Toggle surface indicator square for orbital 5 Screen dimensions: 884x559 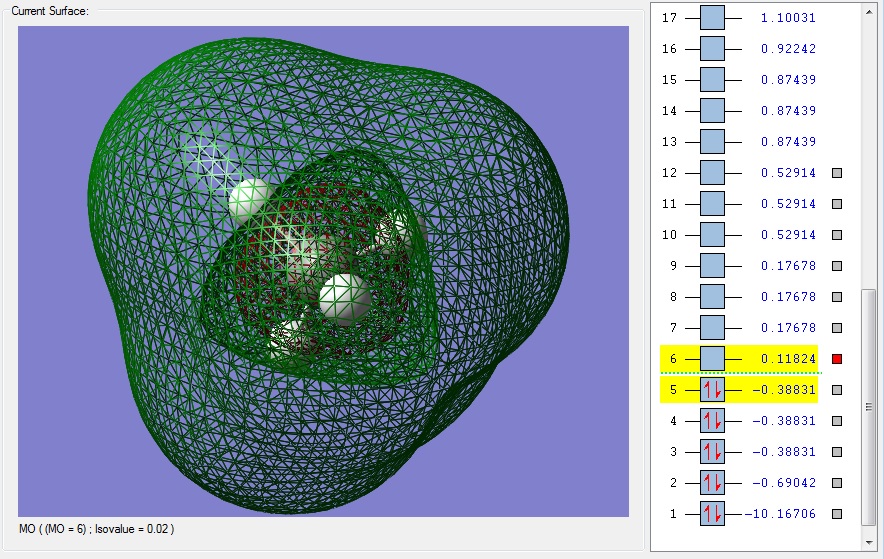point(837,390)
